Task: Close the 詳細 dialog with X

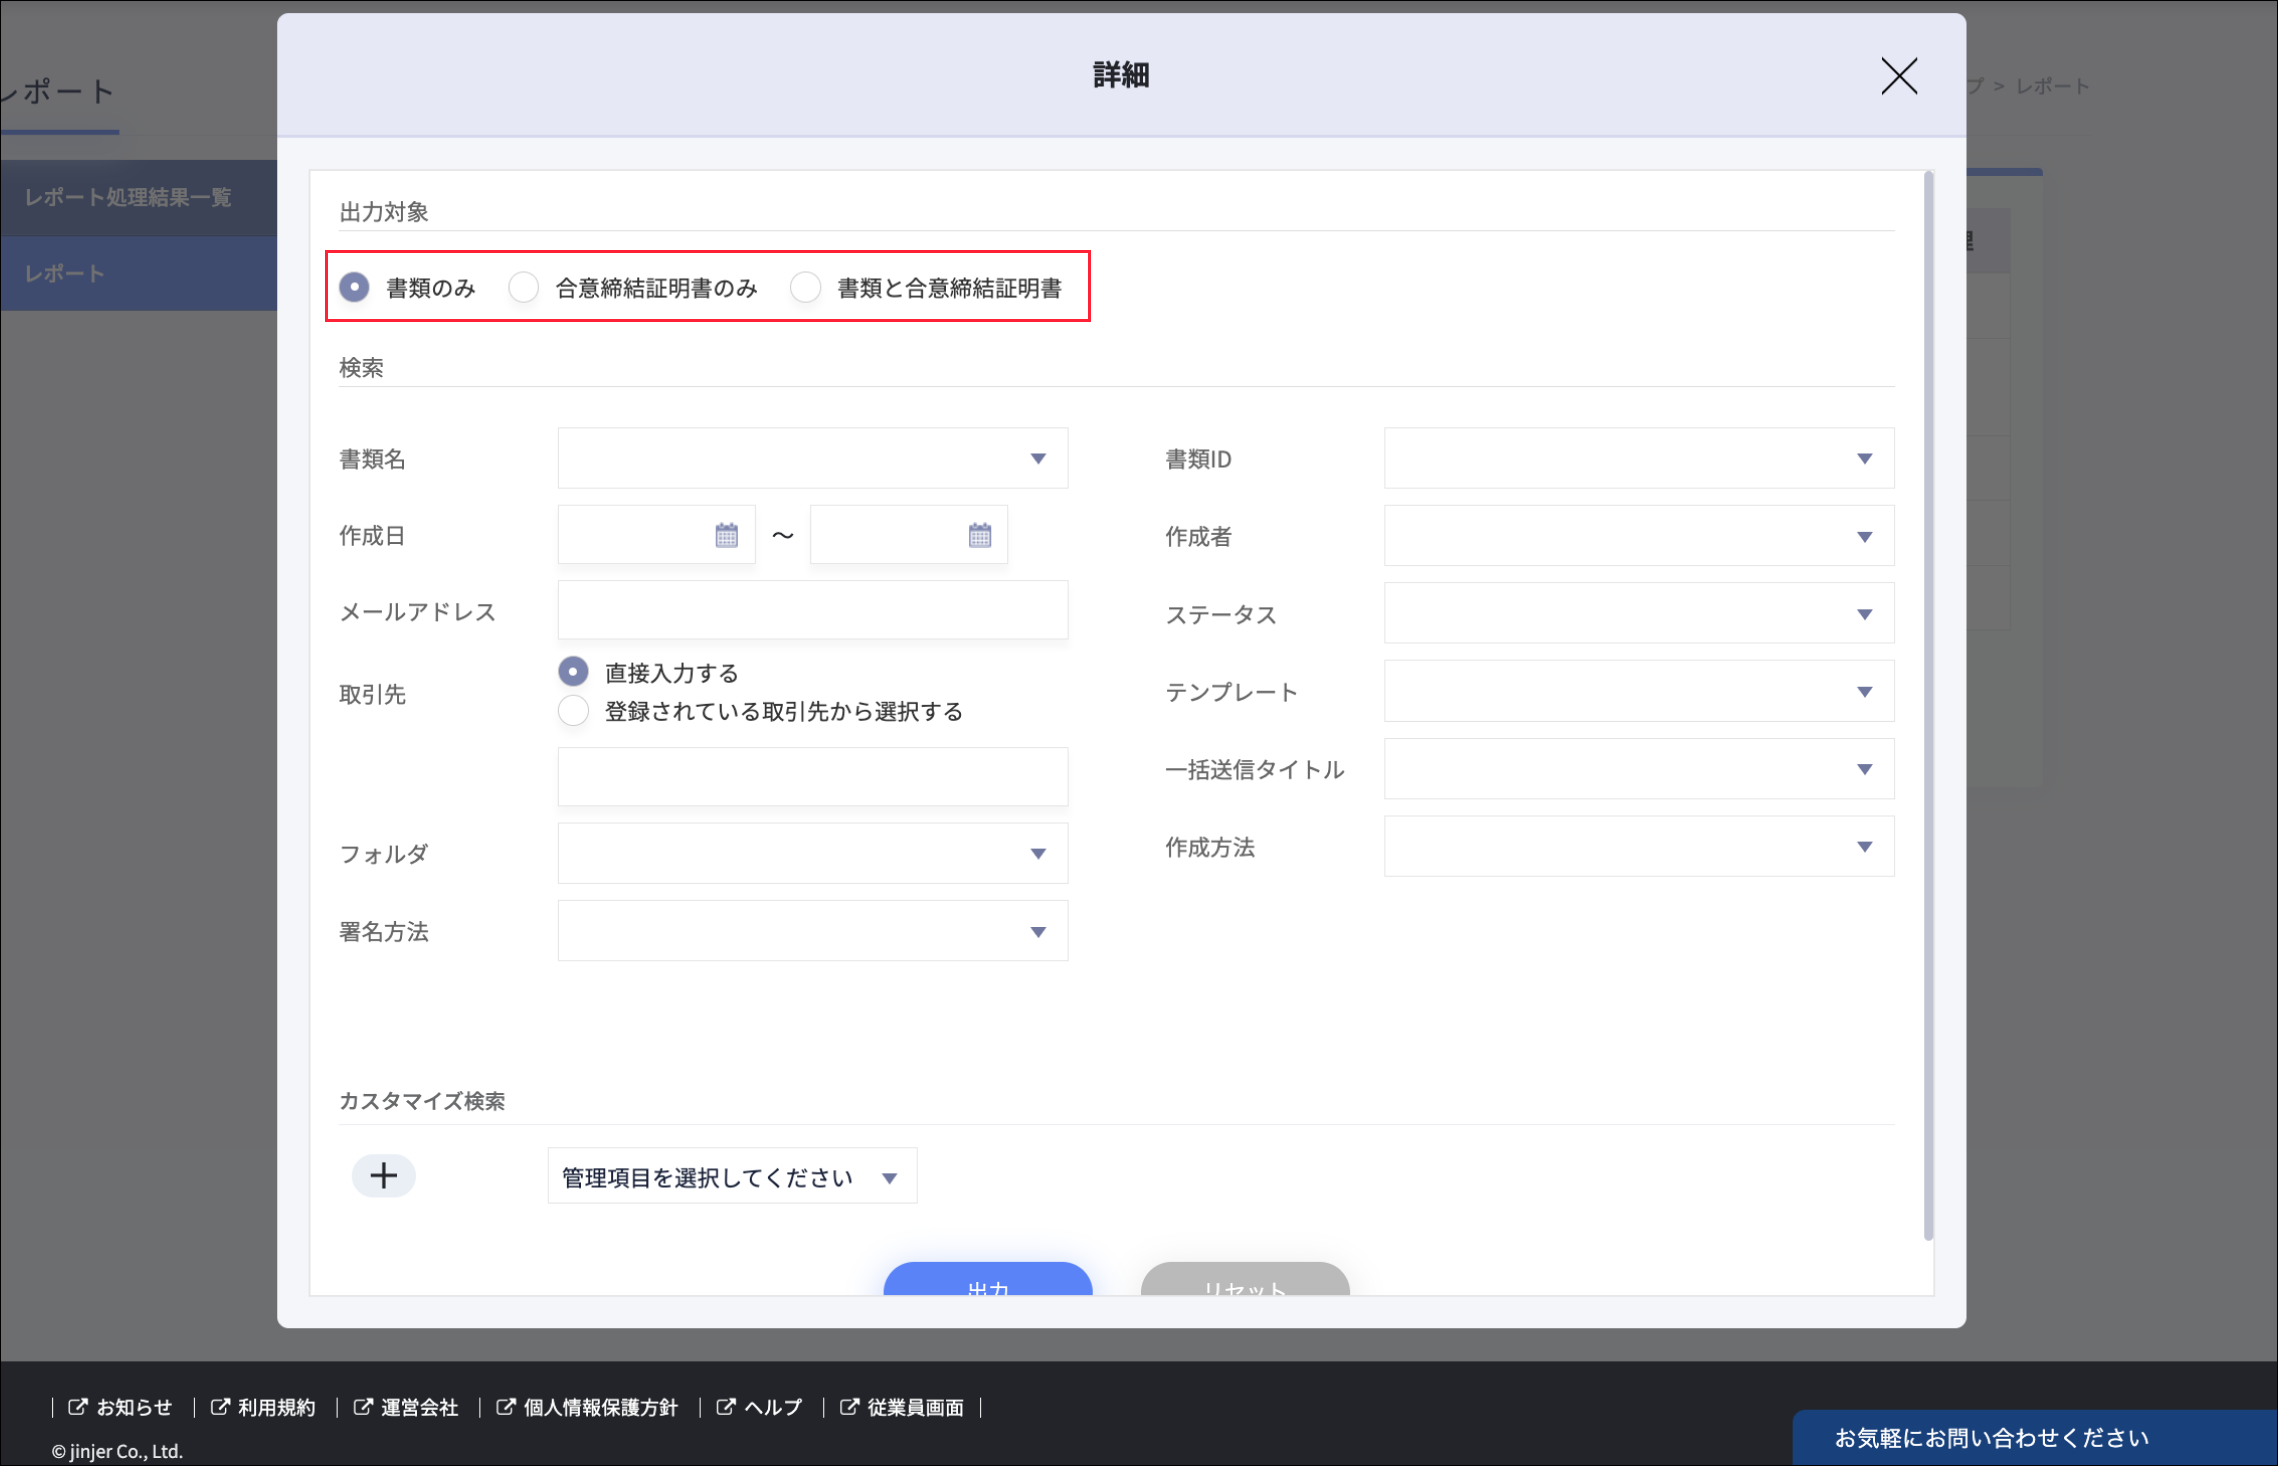Action: point(1898,76)
